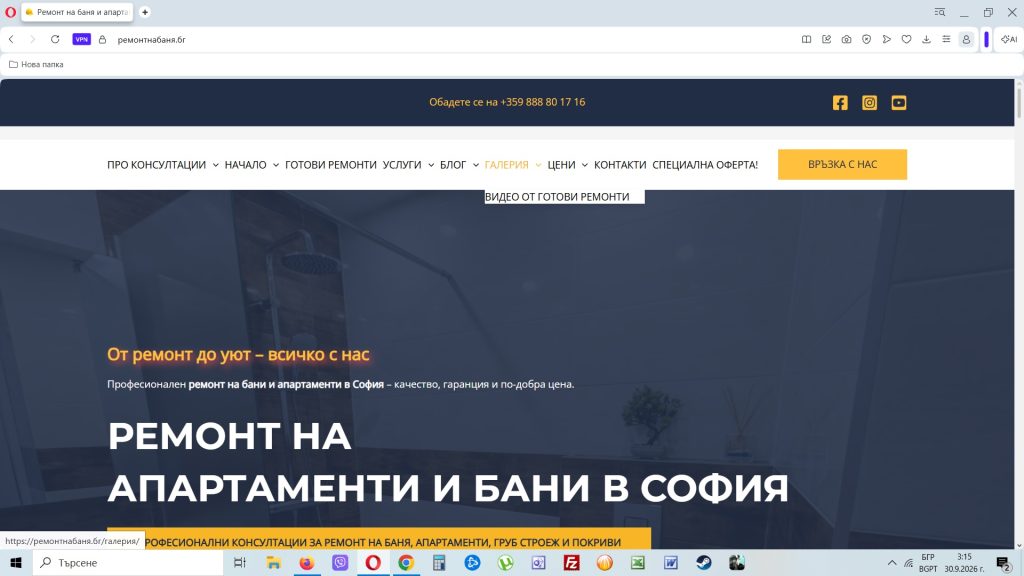Open Google Chrome from the taskbar
The image size is (1024, 576).
click(406, 562)
